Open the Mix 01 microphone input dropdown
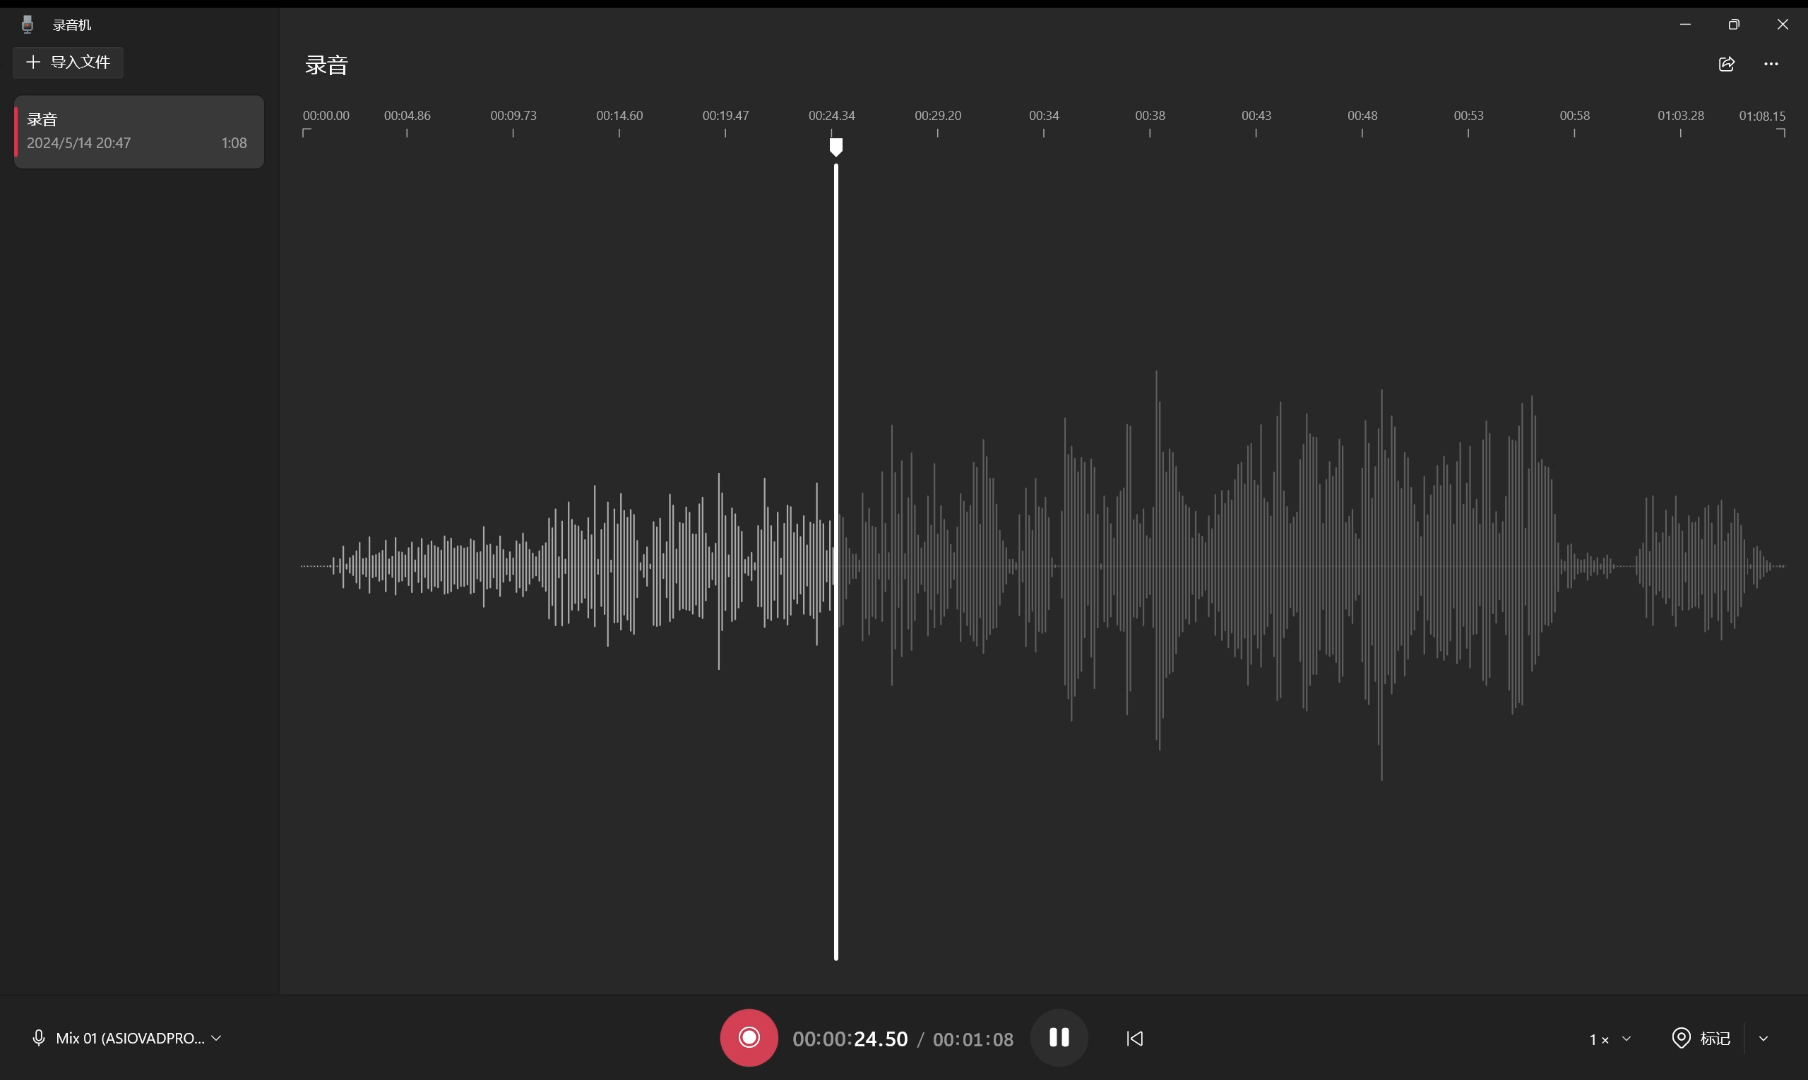Viewport: 1808px width, 1080px height. coord(127,1038)
